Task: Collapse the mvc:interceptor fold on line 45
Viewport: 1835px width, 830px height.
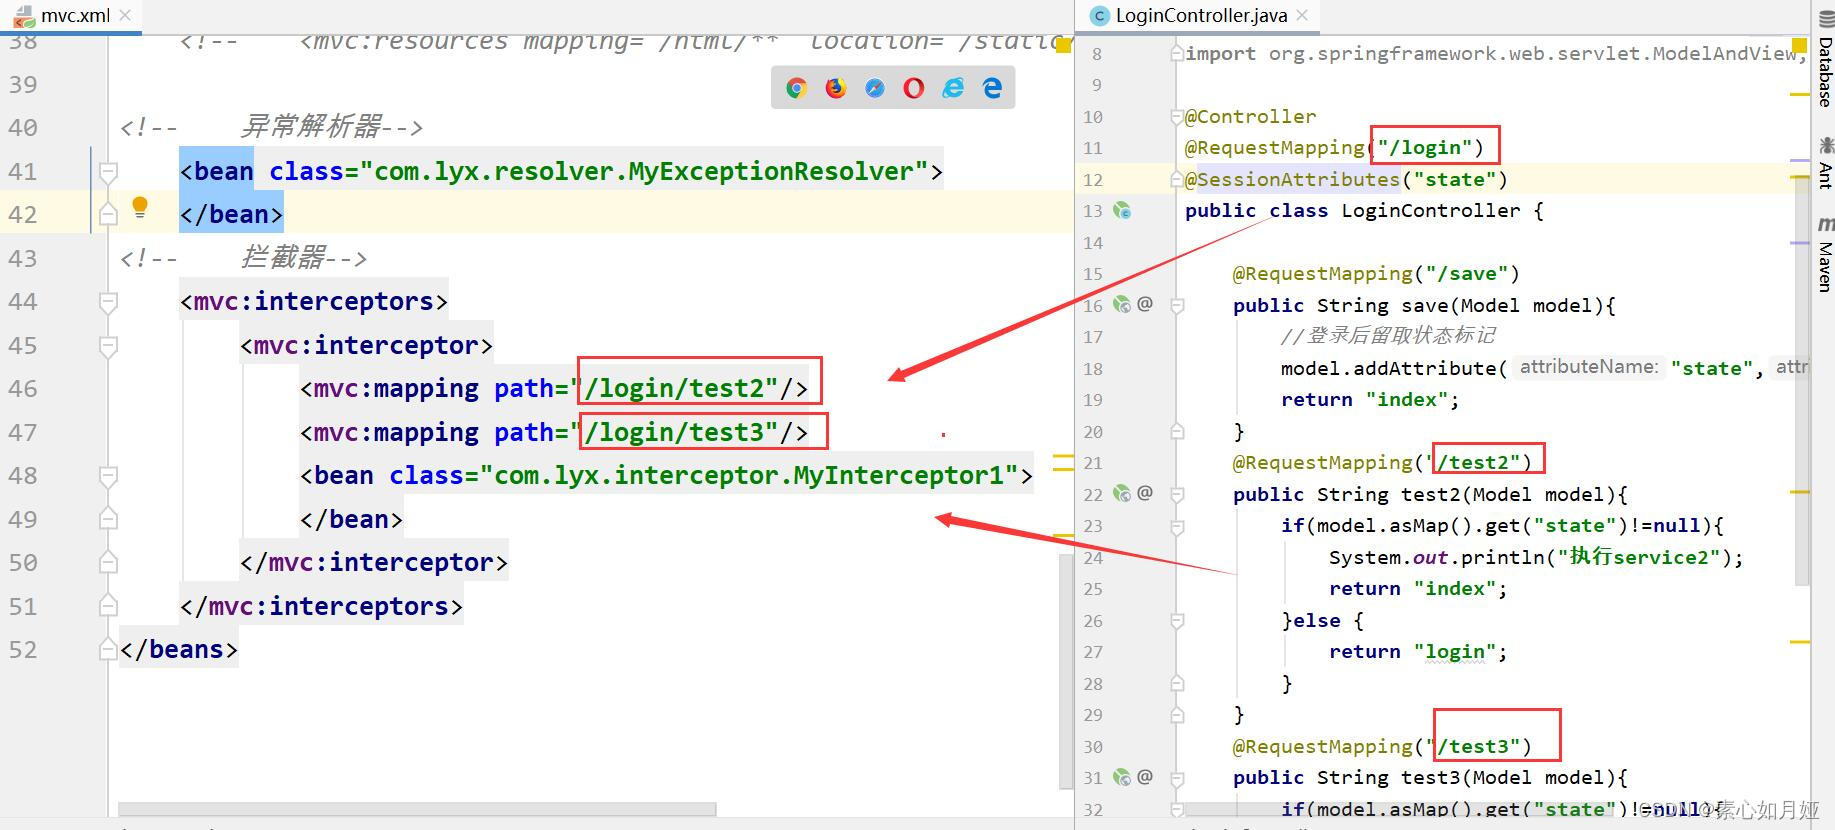Action: pos(109,346)
